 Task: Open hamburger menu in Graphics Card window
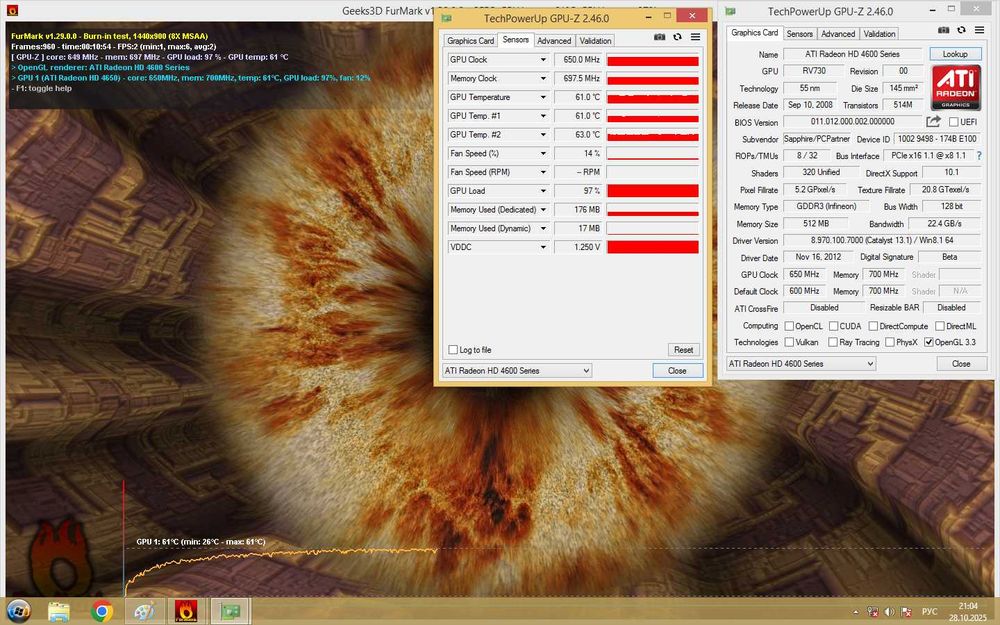979,30
